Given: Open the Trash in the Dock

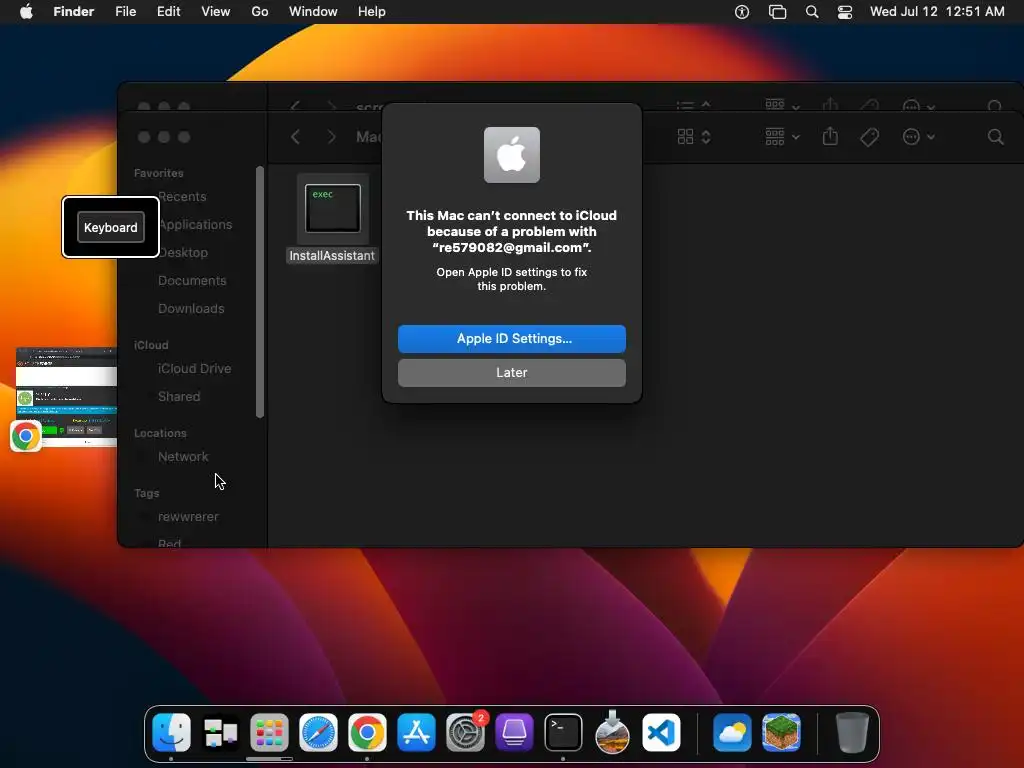Looking at the screenshot, I should (852, 733).
